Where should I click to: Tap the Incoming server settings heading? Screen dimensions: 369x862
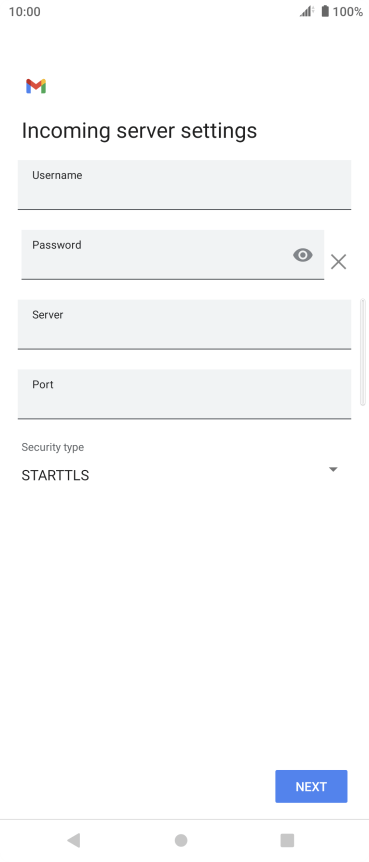click(x=139, y=131)
